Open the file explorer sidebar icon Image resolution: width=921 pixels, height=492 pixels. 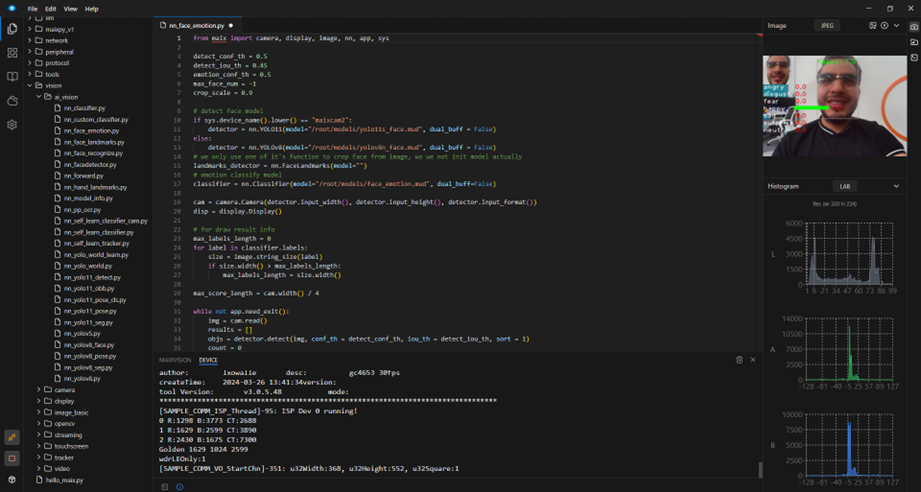pos(12,29)
